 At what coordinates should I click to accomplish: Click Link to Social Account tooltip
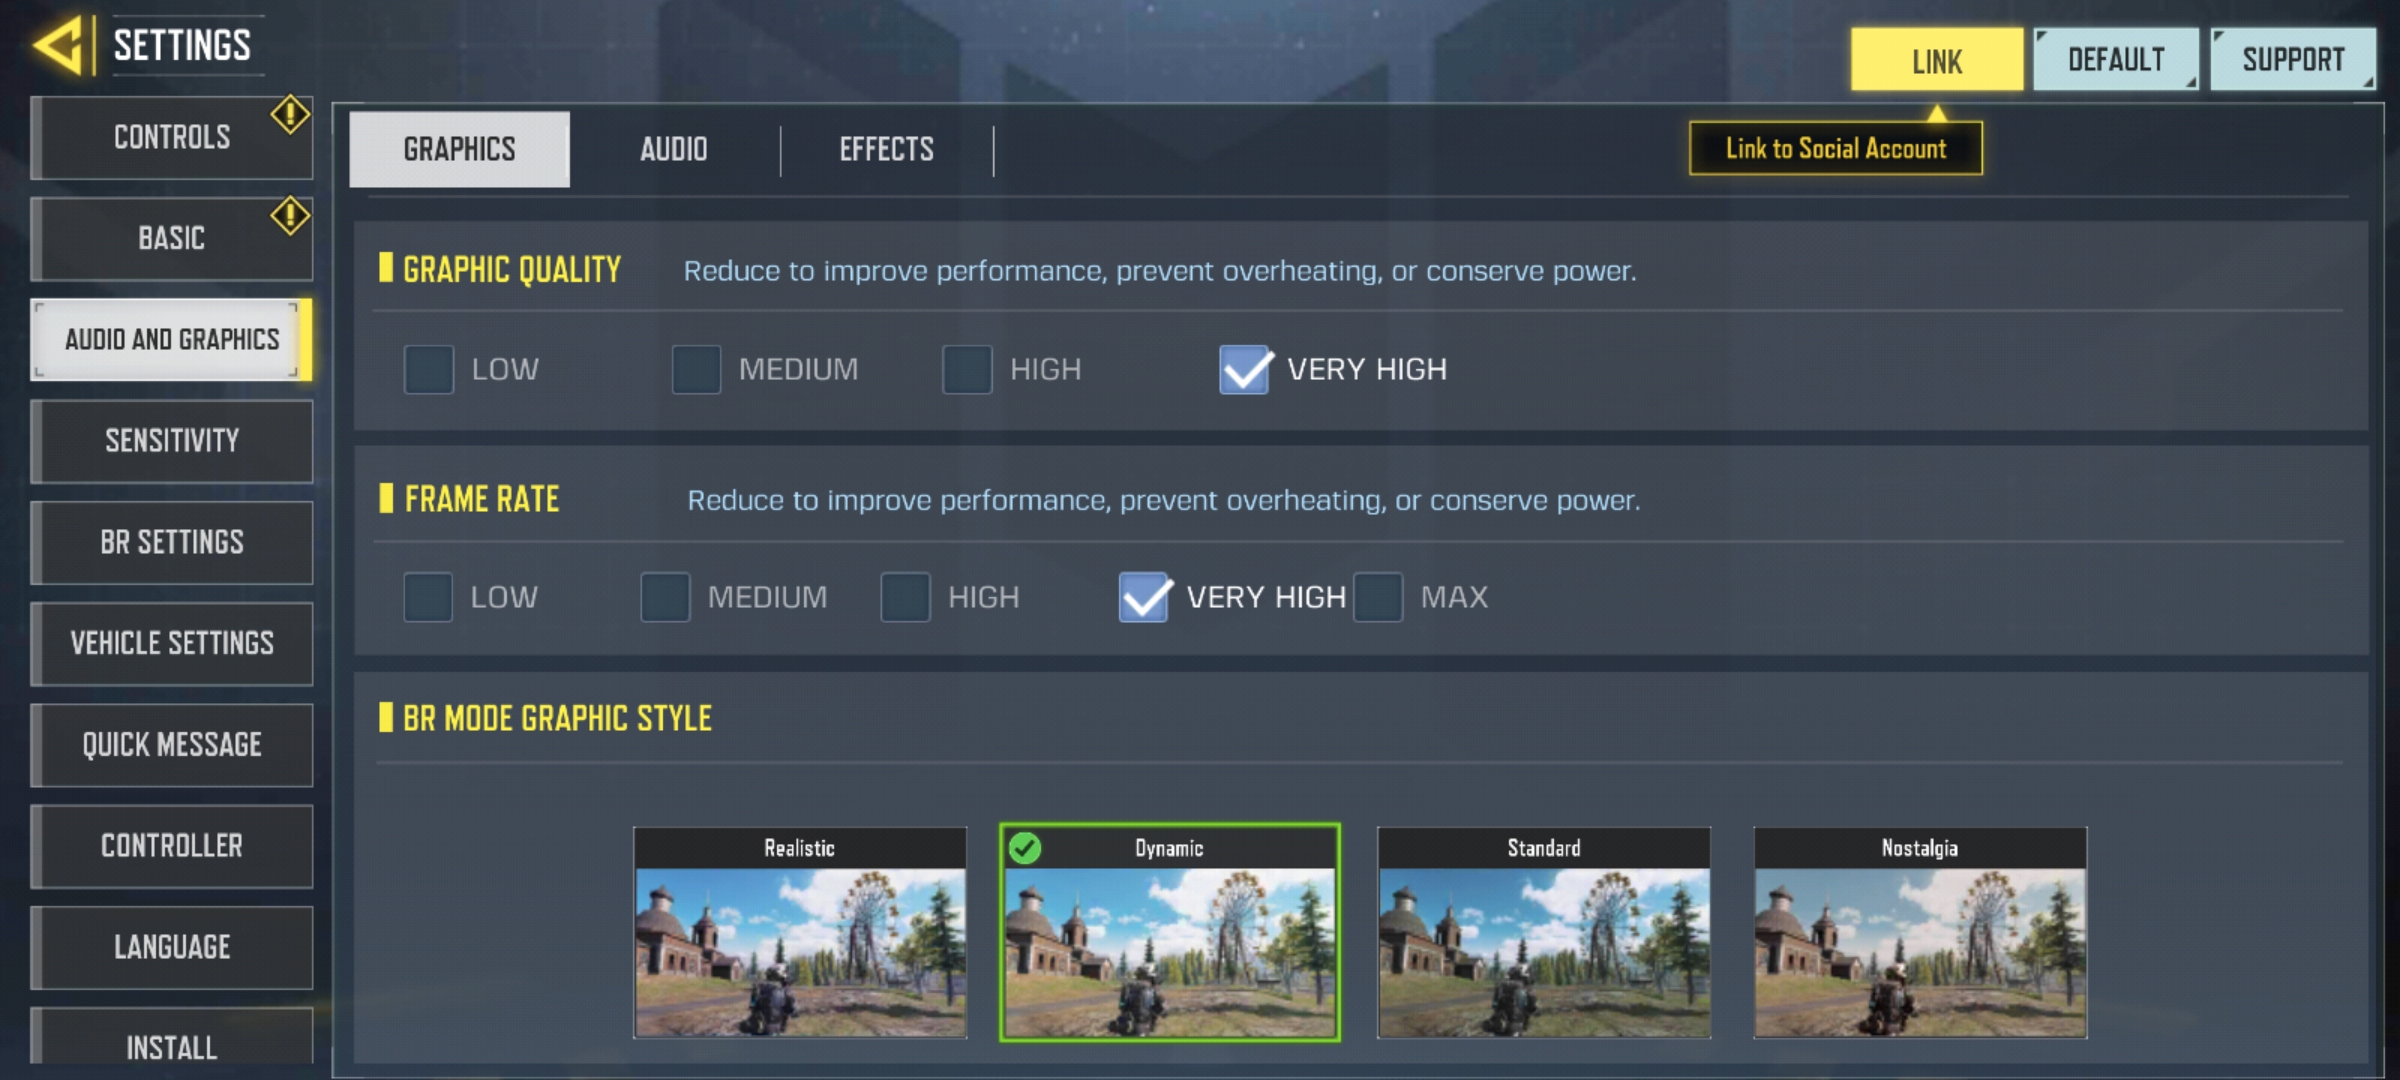tap(1836, 149)
